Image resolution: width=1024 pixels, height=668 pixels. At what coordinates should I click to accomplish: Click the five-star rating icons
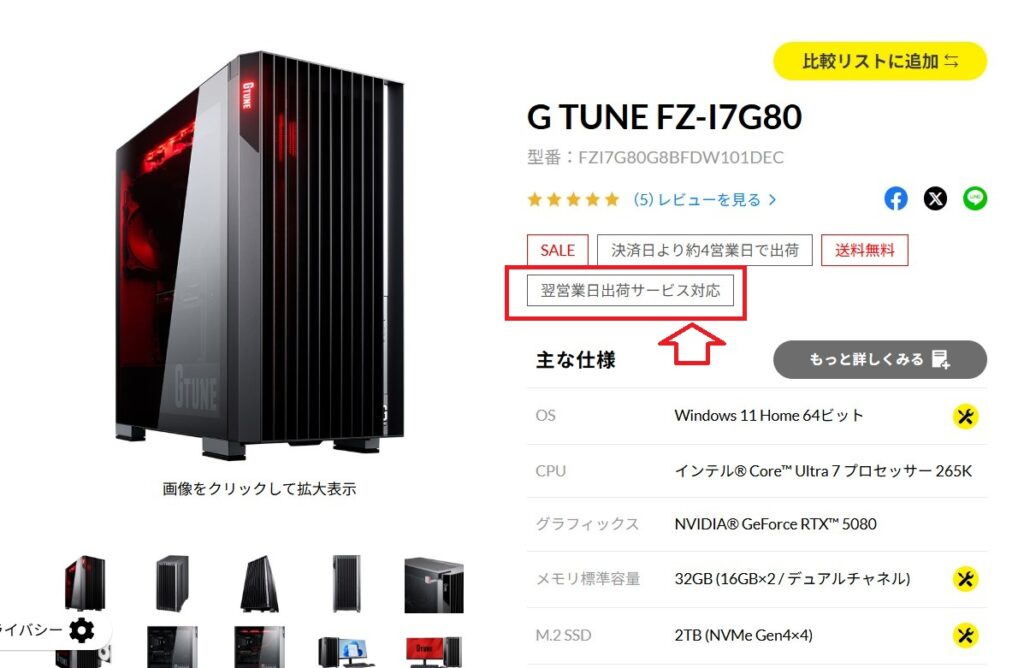(573, 199)
